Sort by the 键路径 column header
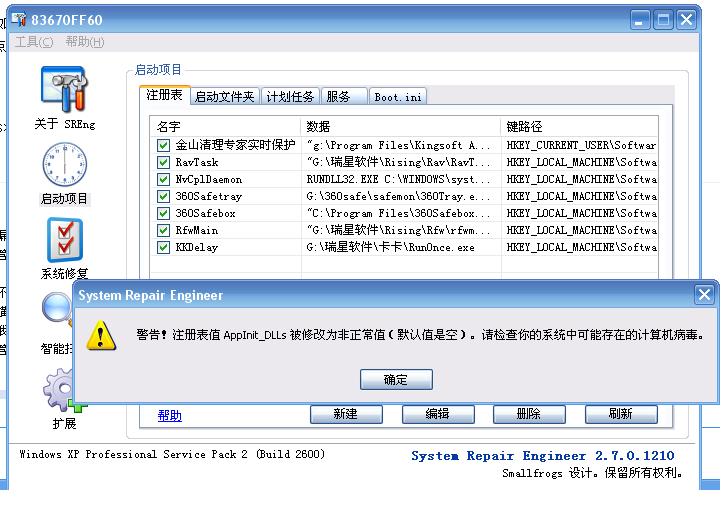Viewport: 723px width, 524px height. click(580, 126)
